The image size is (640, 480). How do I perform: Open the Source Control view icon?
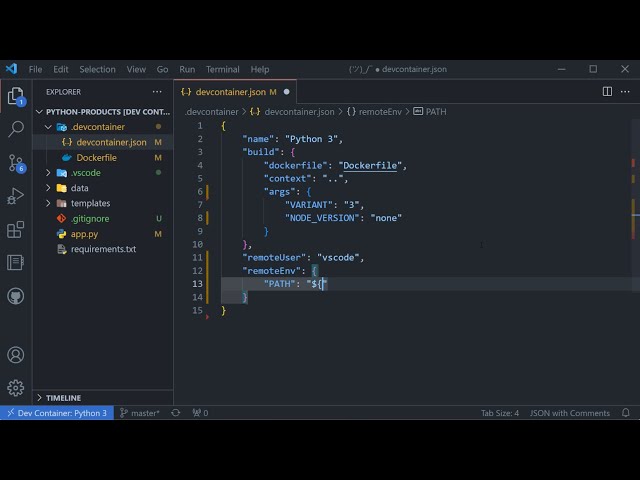[16, 163]
